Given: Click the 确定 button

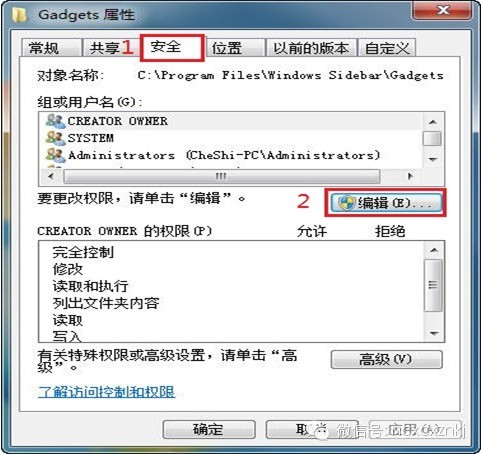Looking at the screenshot, I should click(x=209, y=429).
